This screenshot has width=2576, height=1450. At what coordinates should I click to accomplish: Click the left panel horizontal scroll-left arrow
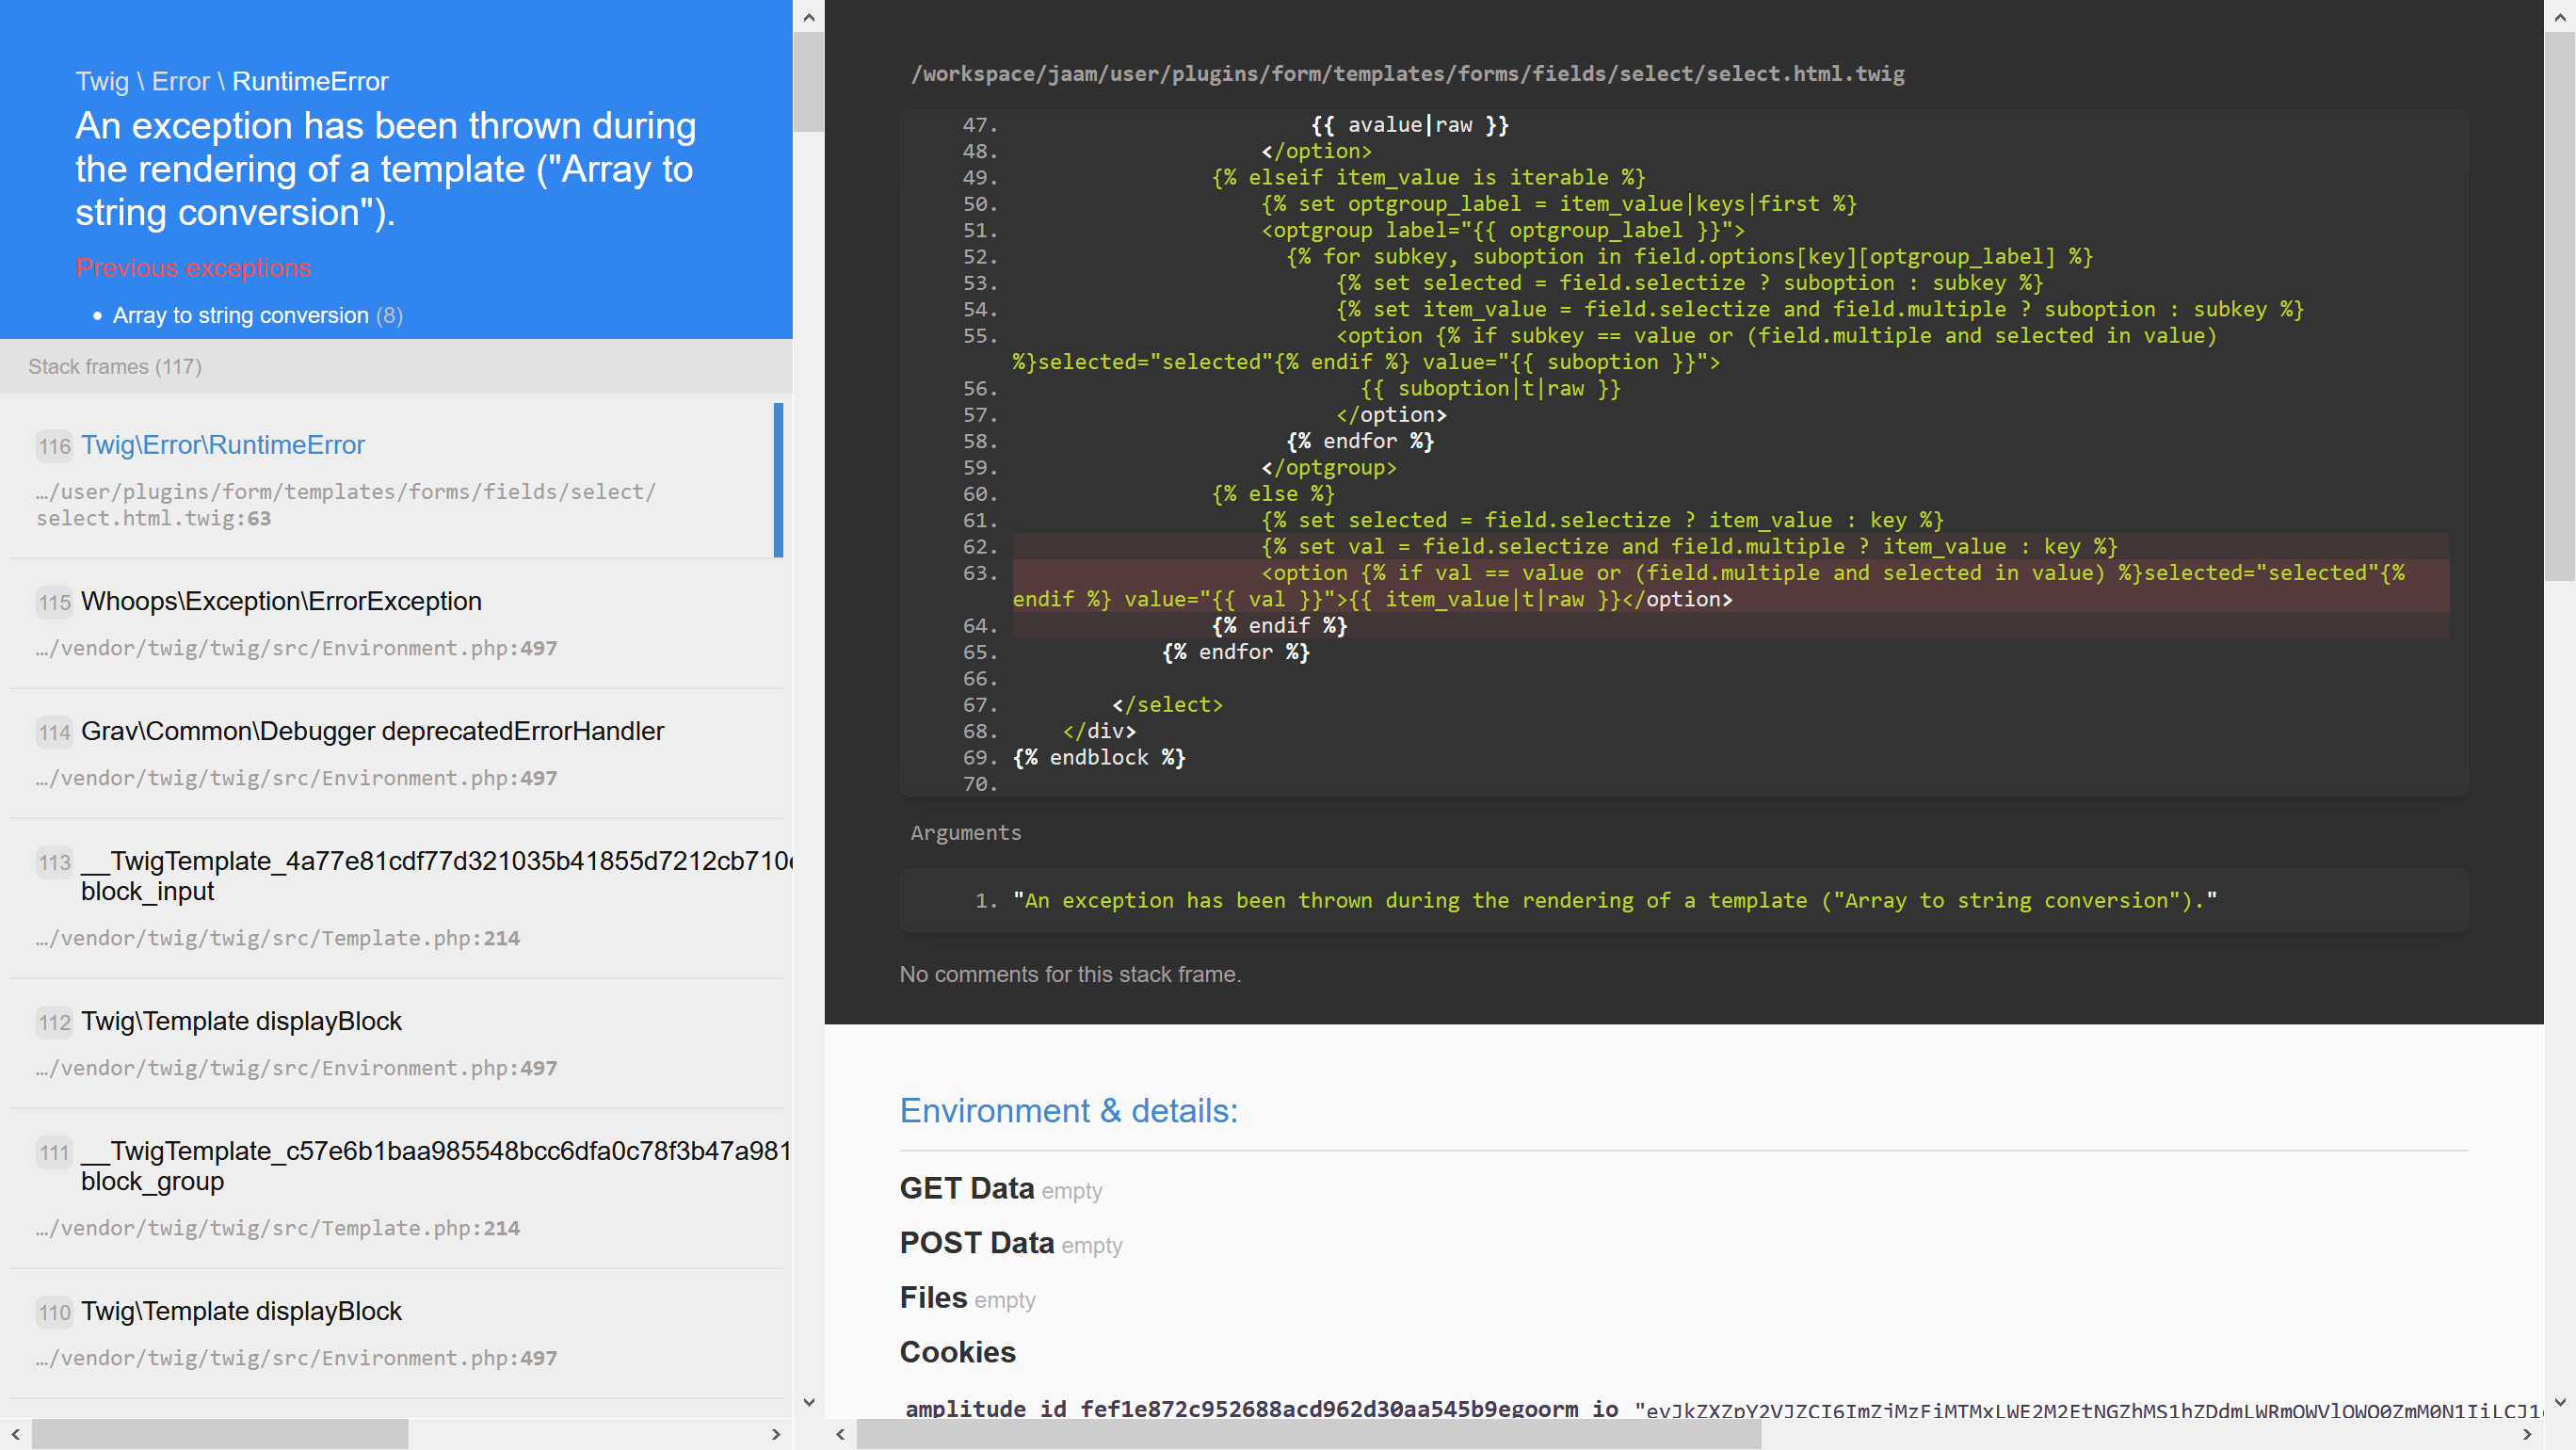(x=15, y=1434)
